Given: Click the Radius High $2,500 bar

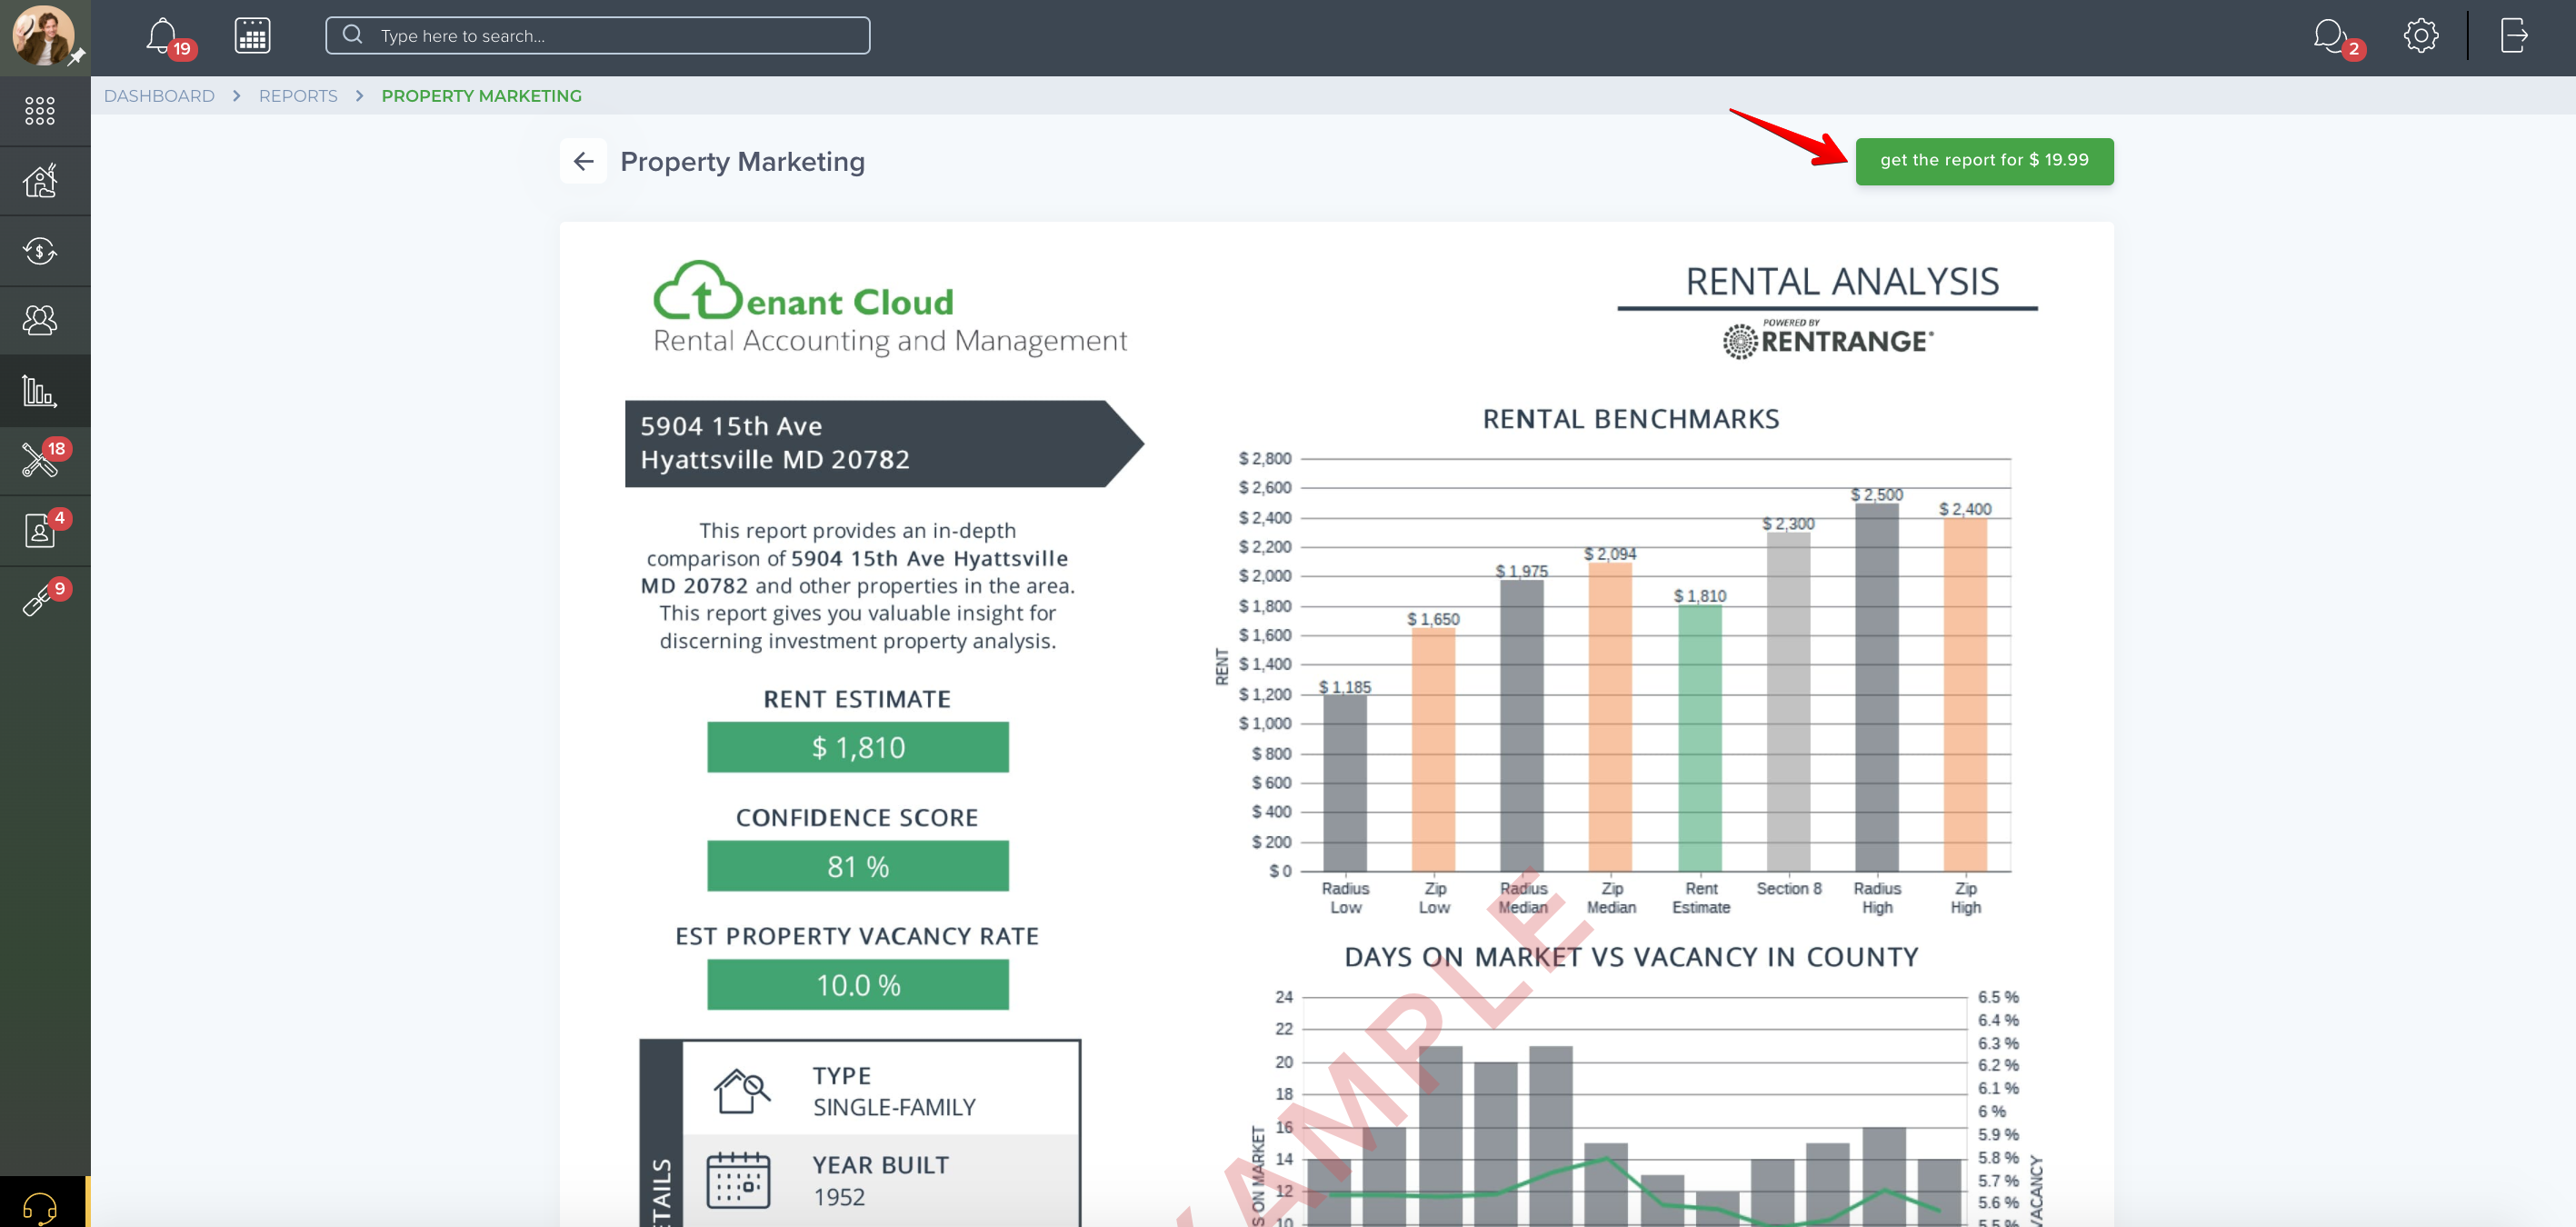Looking at the screenshot, I should point(1877,687).
